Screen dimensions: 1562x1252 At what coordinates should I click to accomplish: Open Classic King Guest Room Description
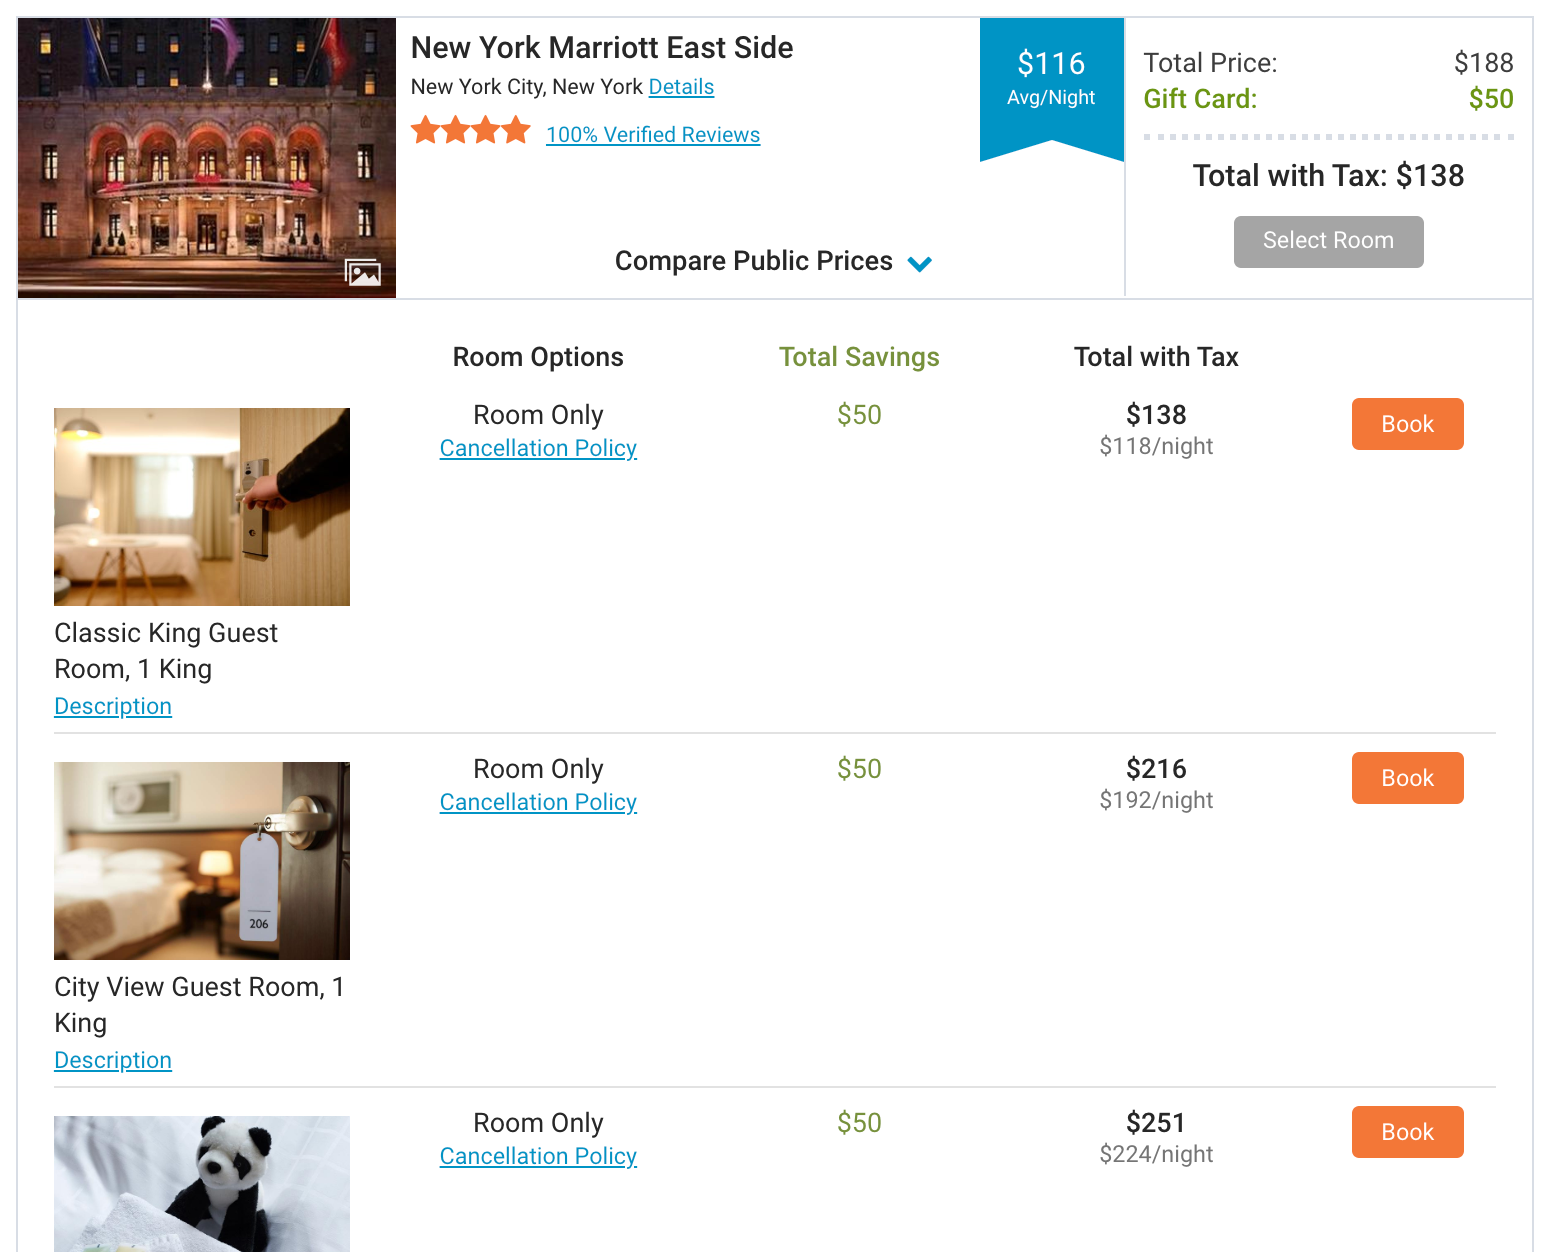113,707
